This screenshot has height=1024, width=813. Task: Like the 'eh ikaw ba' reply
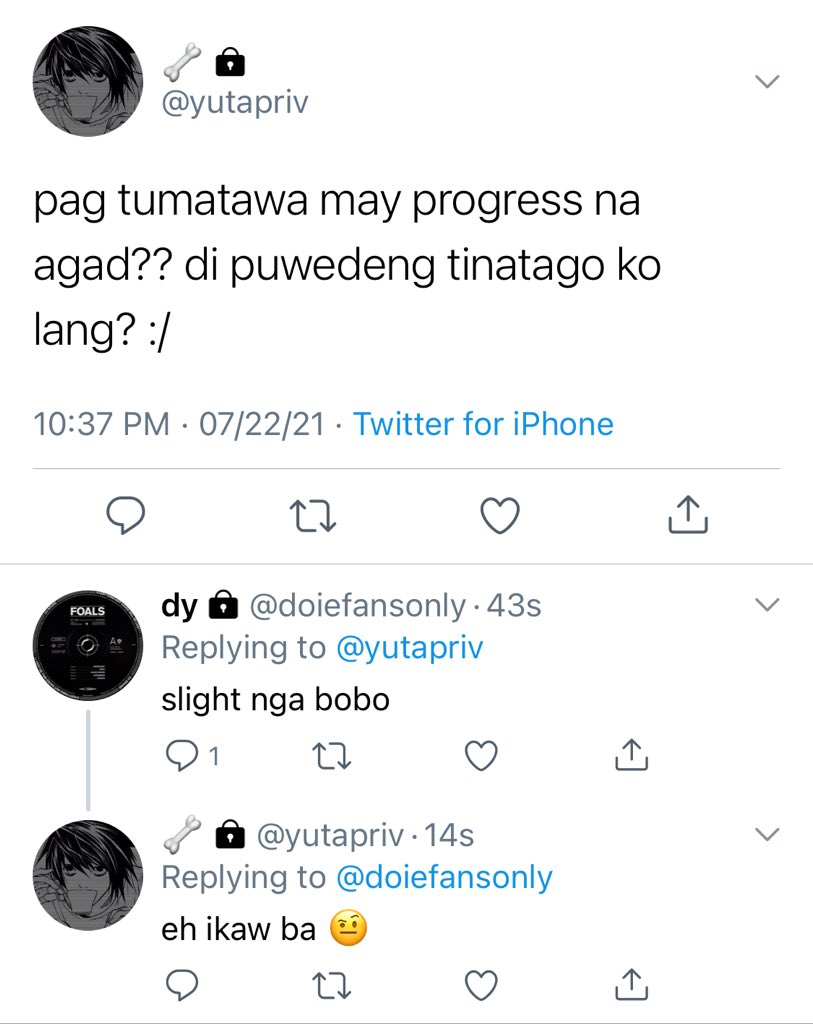tap(481, 985)
